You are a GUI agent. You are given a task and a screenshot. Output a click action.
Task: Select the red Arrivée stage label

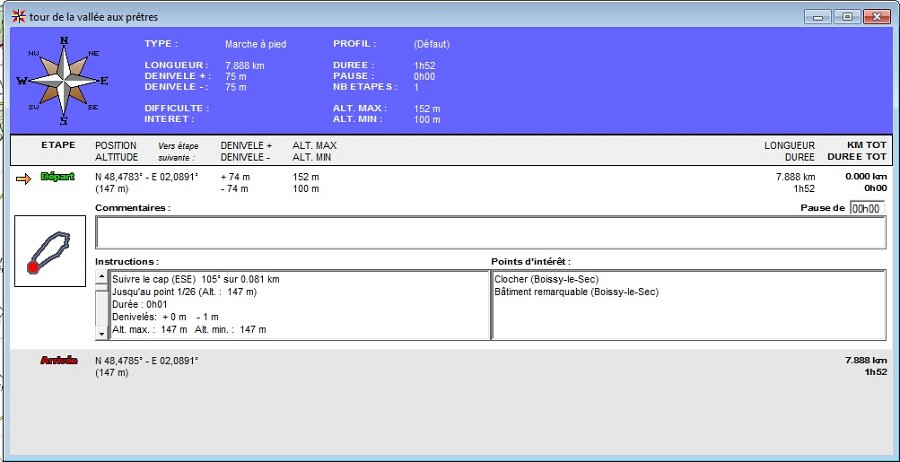[x=58, y=361]
